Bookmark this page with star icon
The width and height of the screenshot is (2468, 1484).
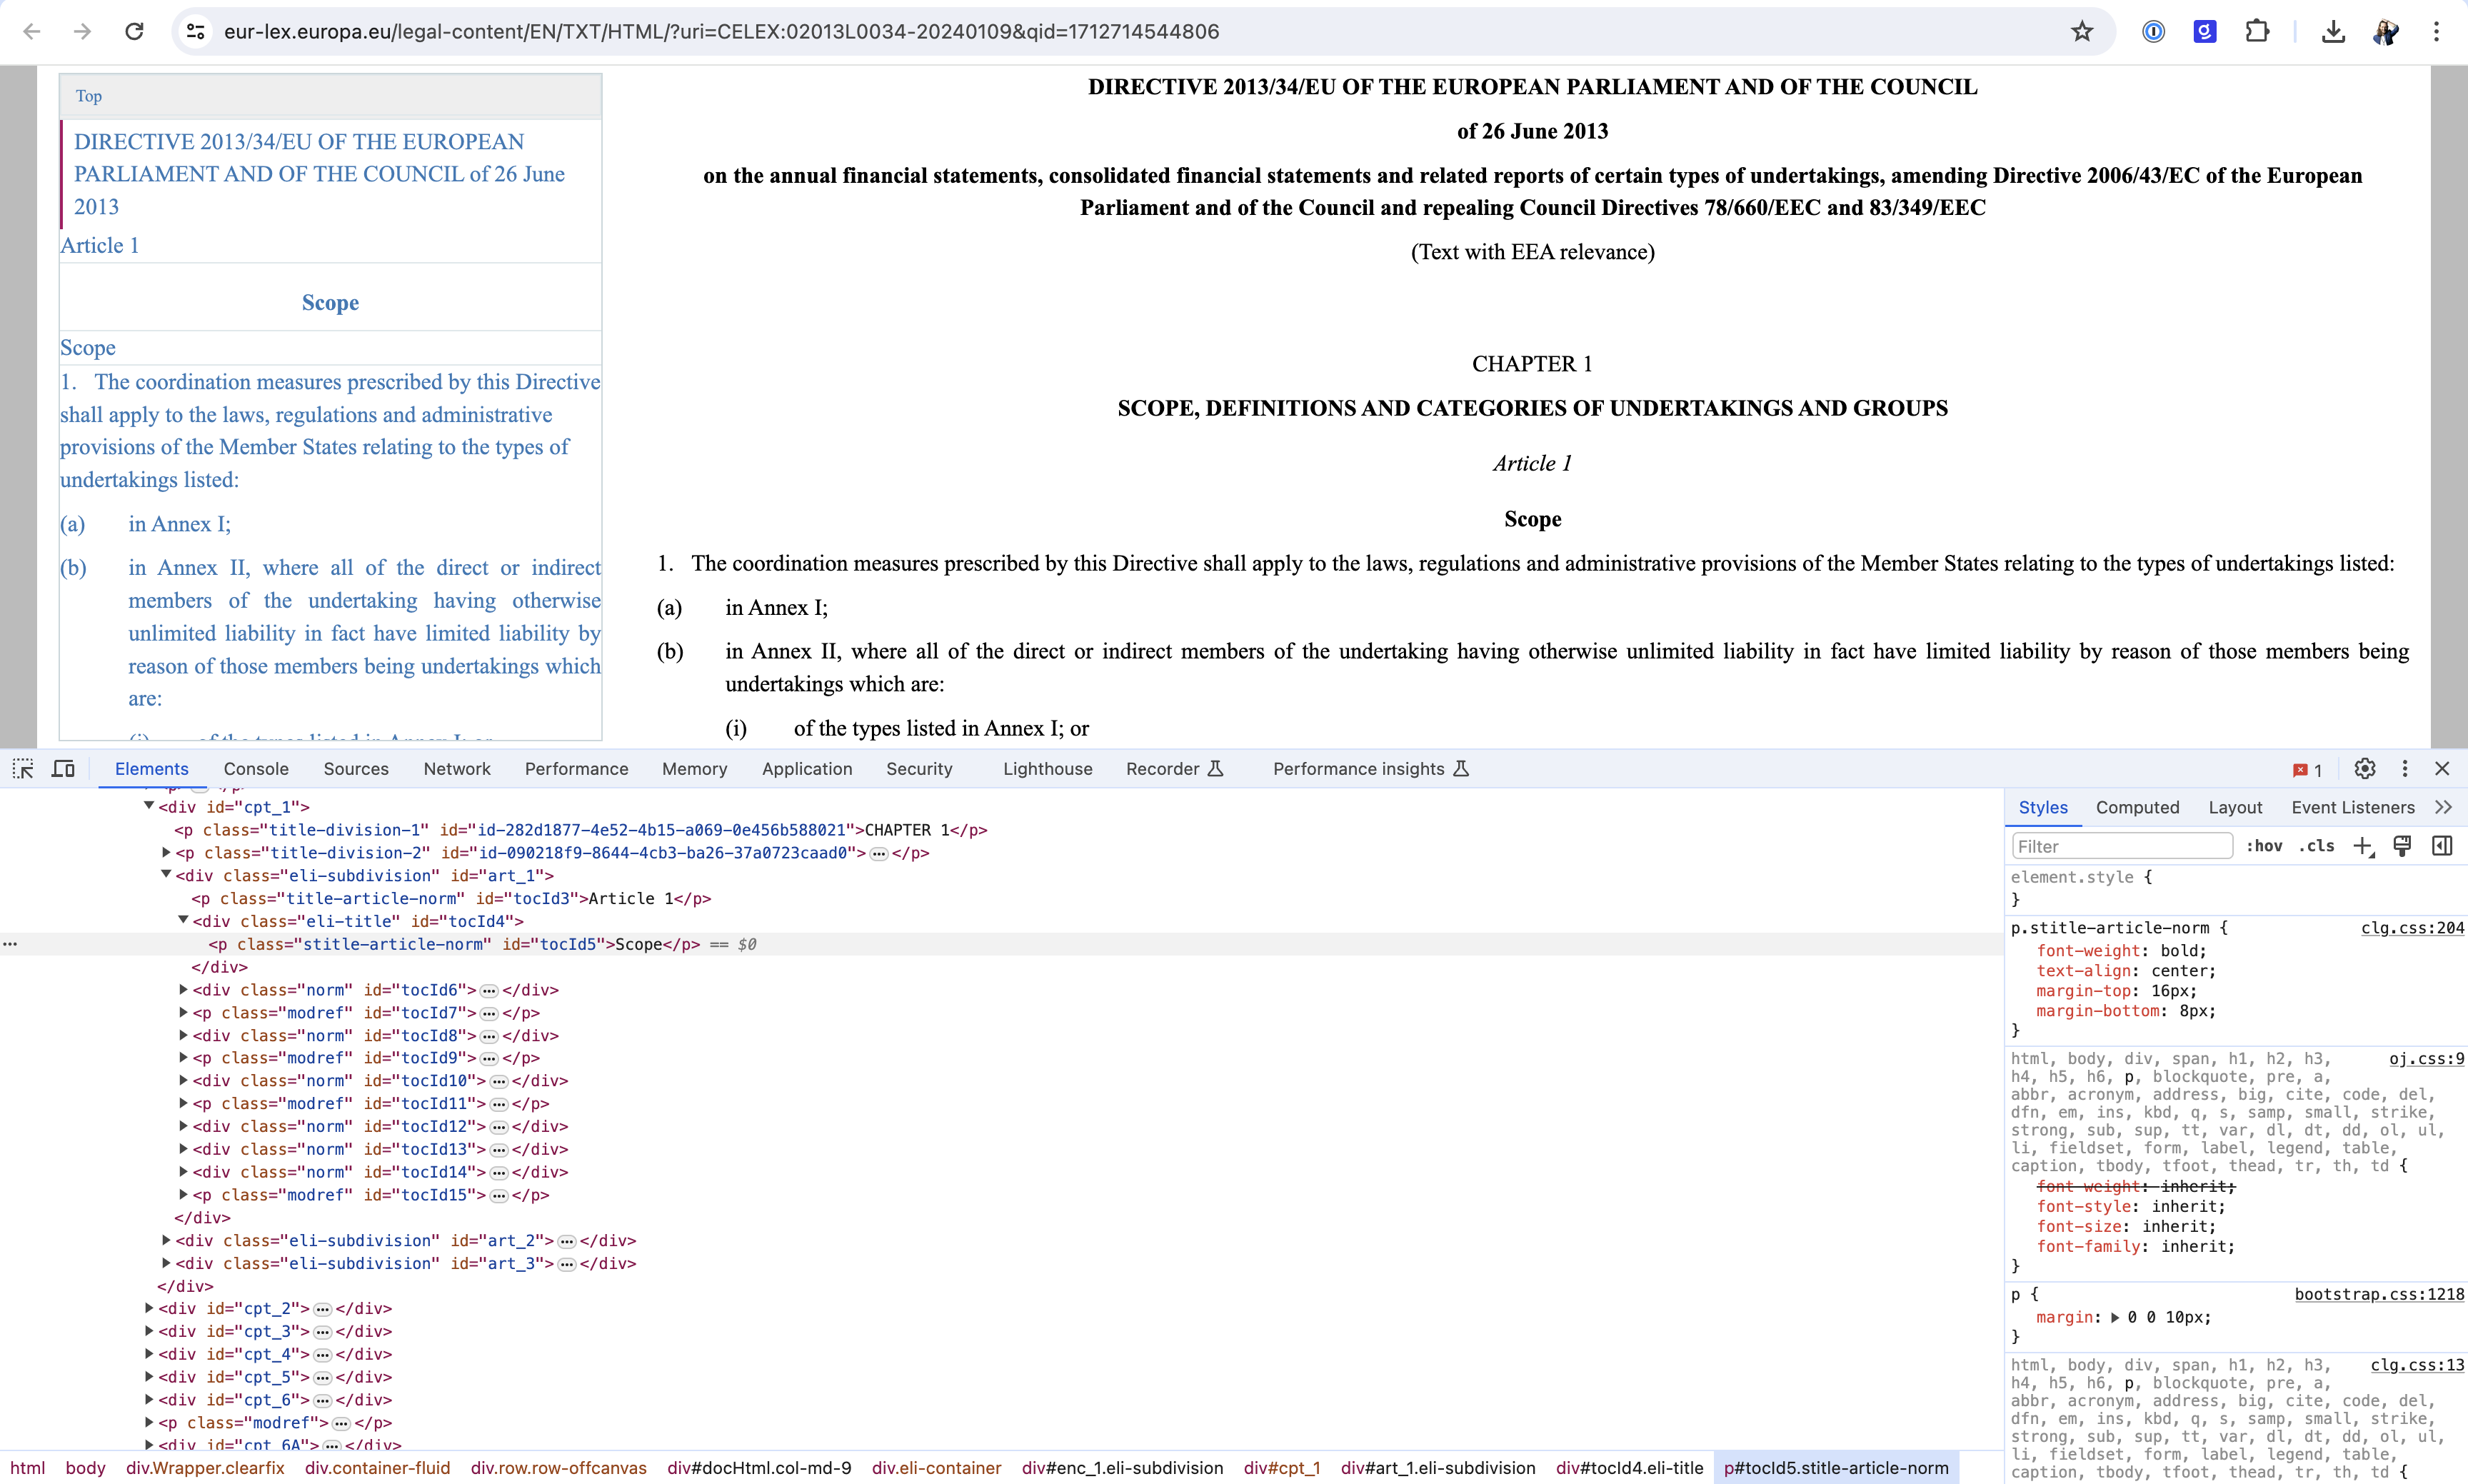(2082, 31)
